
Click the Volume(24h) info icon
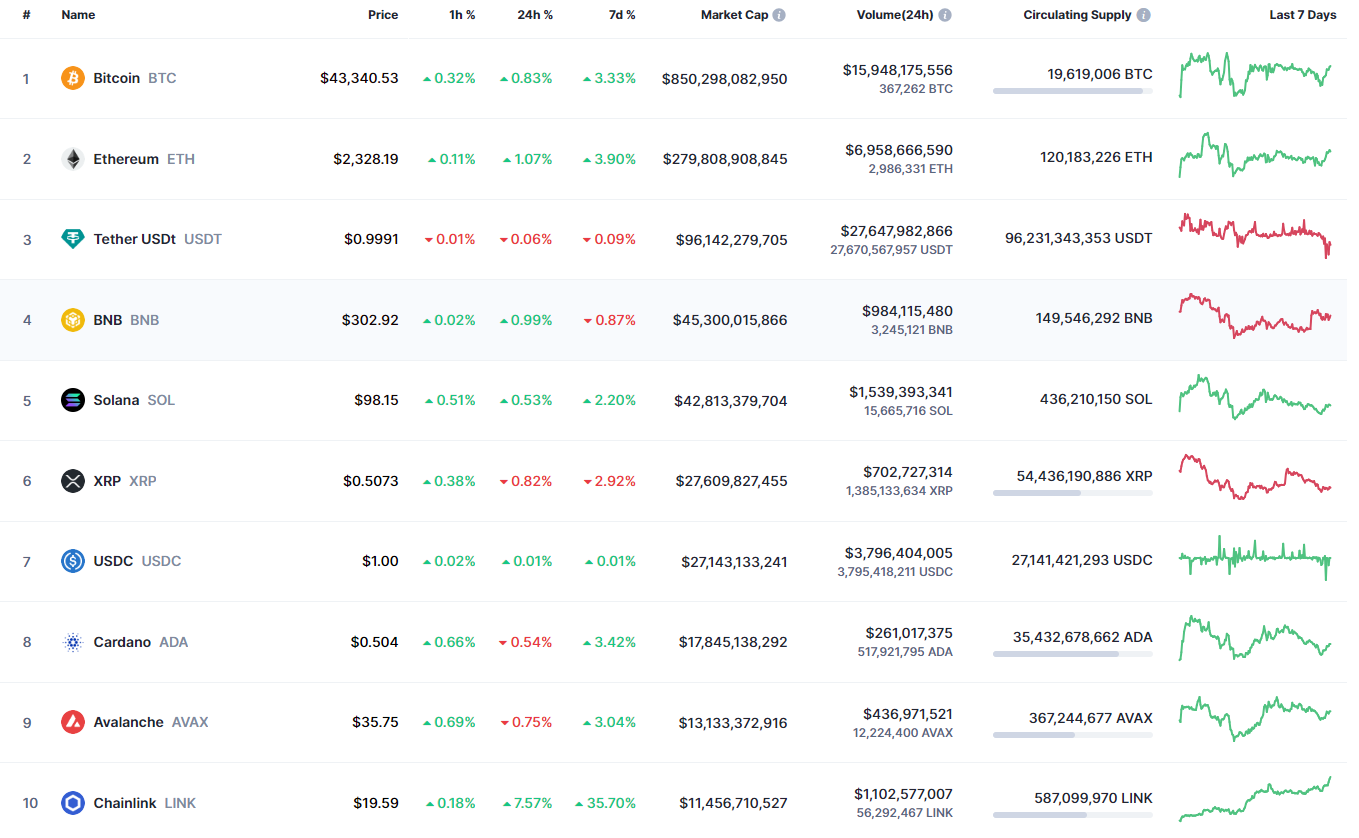pyautogui.click(x=945, y=15)
